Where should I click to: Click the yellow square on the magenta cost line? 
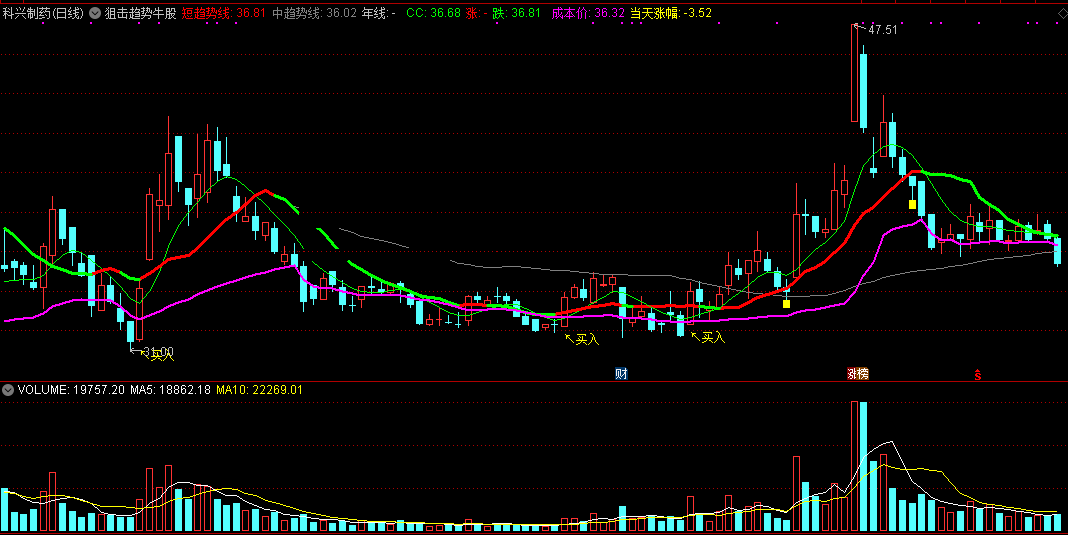point(787,304)
